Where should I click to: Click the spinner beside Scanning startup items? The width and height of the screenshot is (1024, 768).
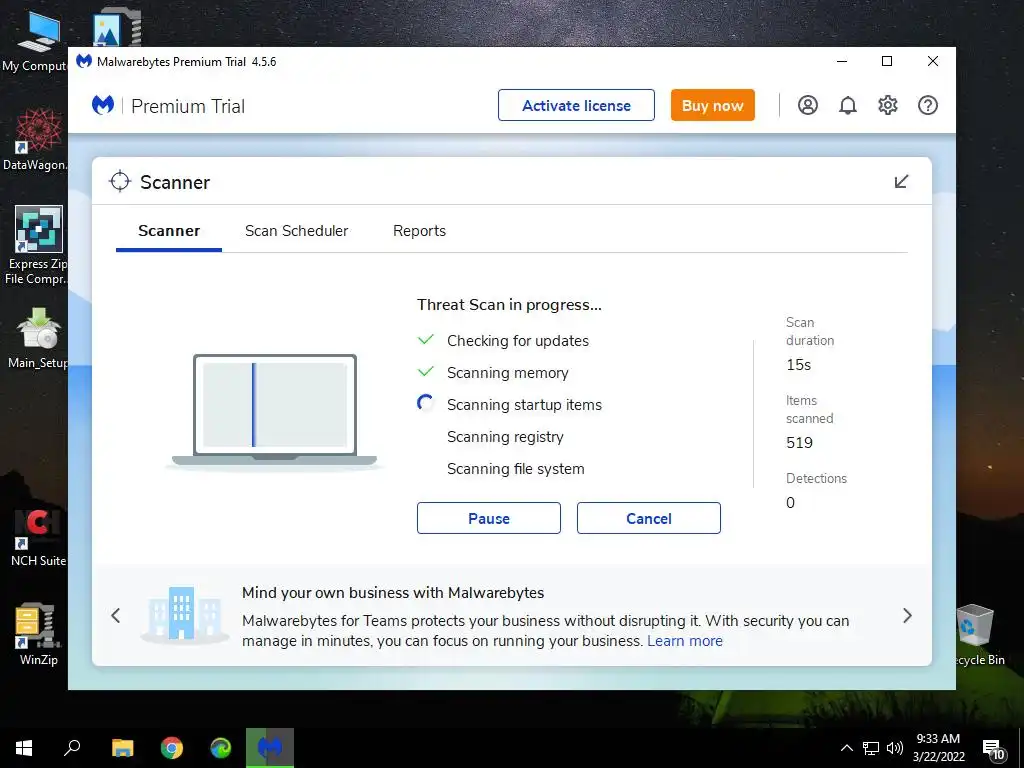pos(425,404)
